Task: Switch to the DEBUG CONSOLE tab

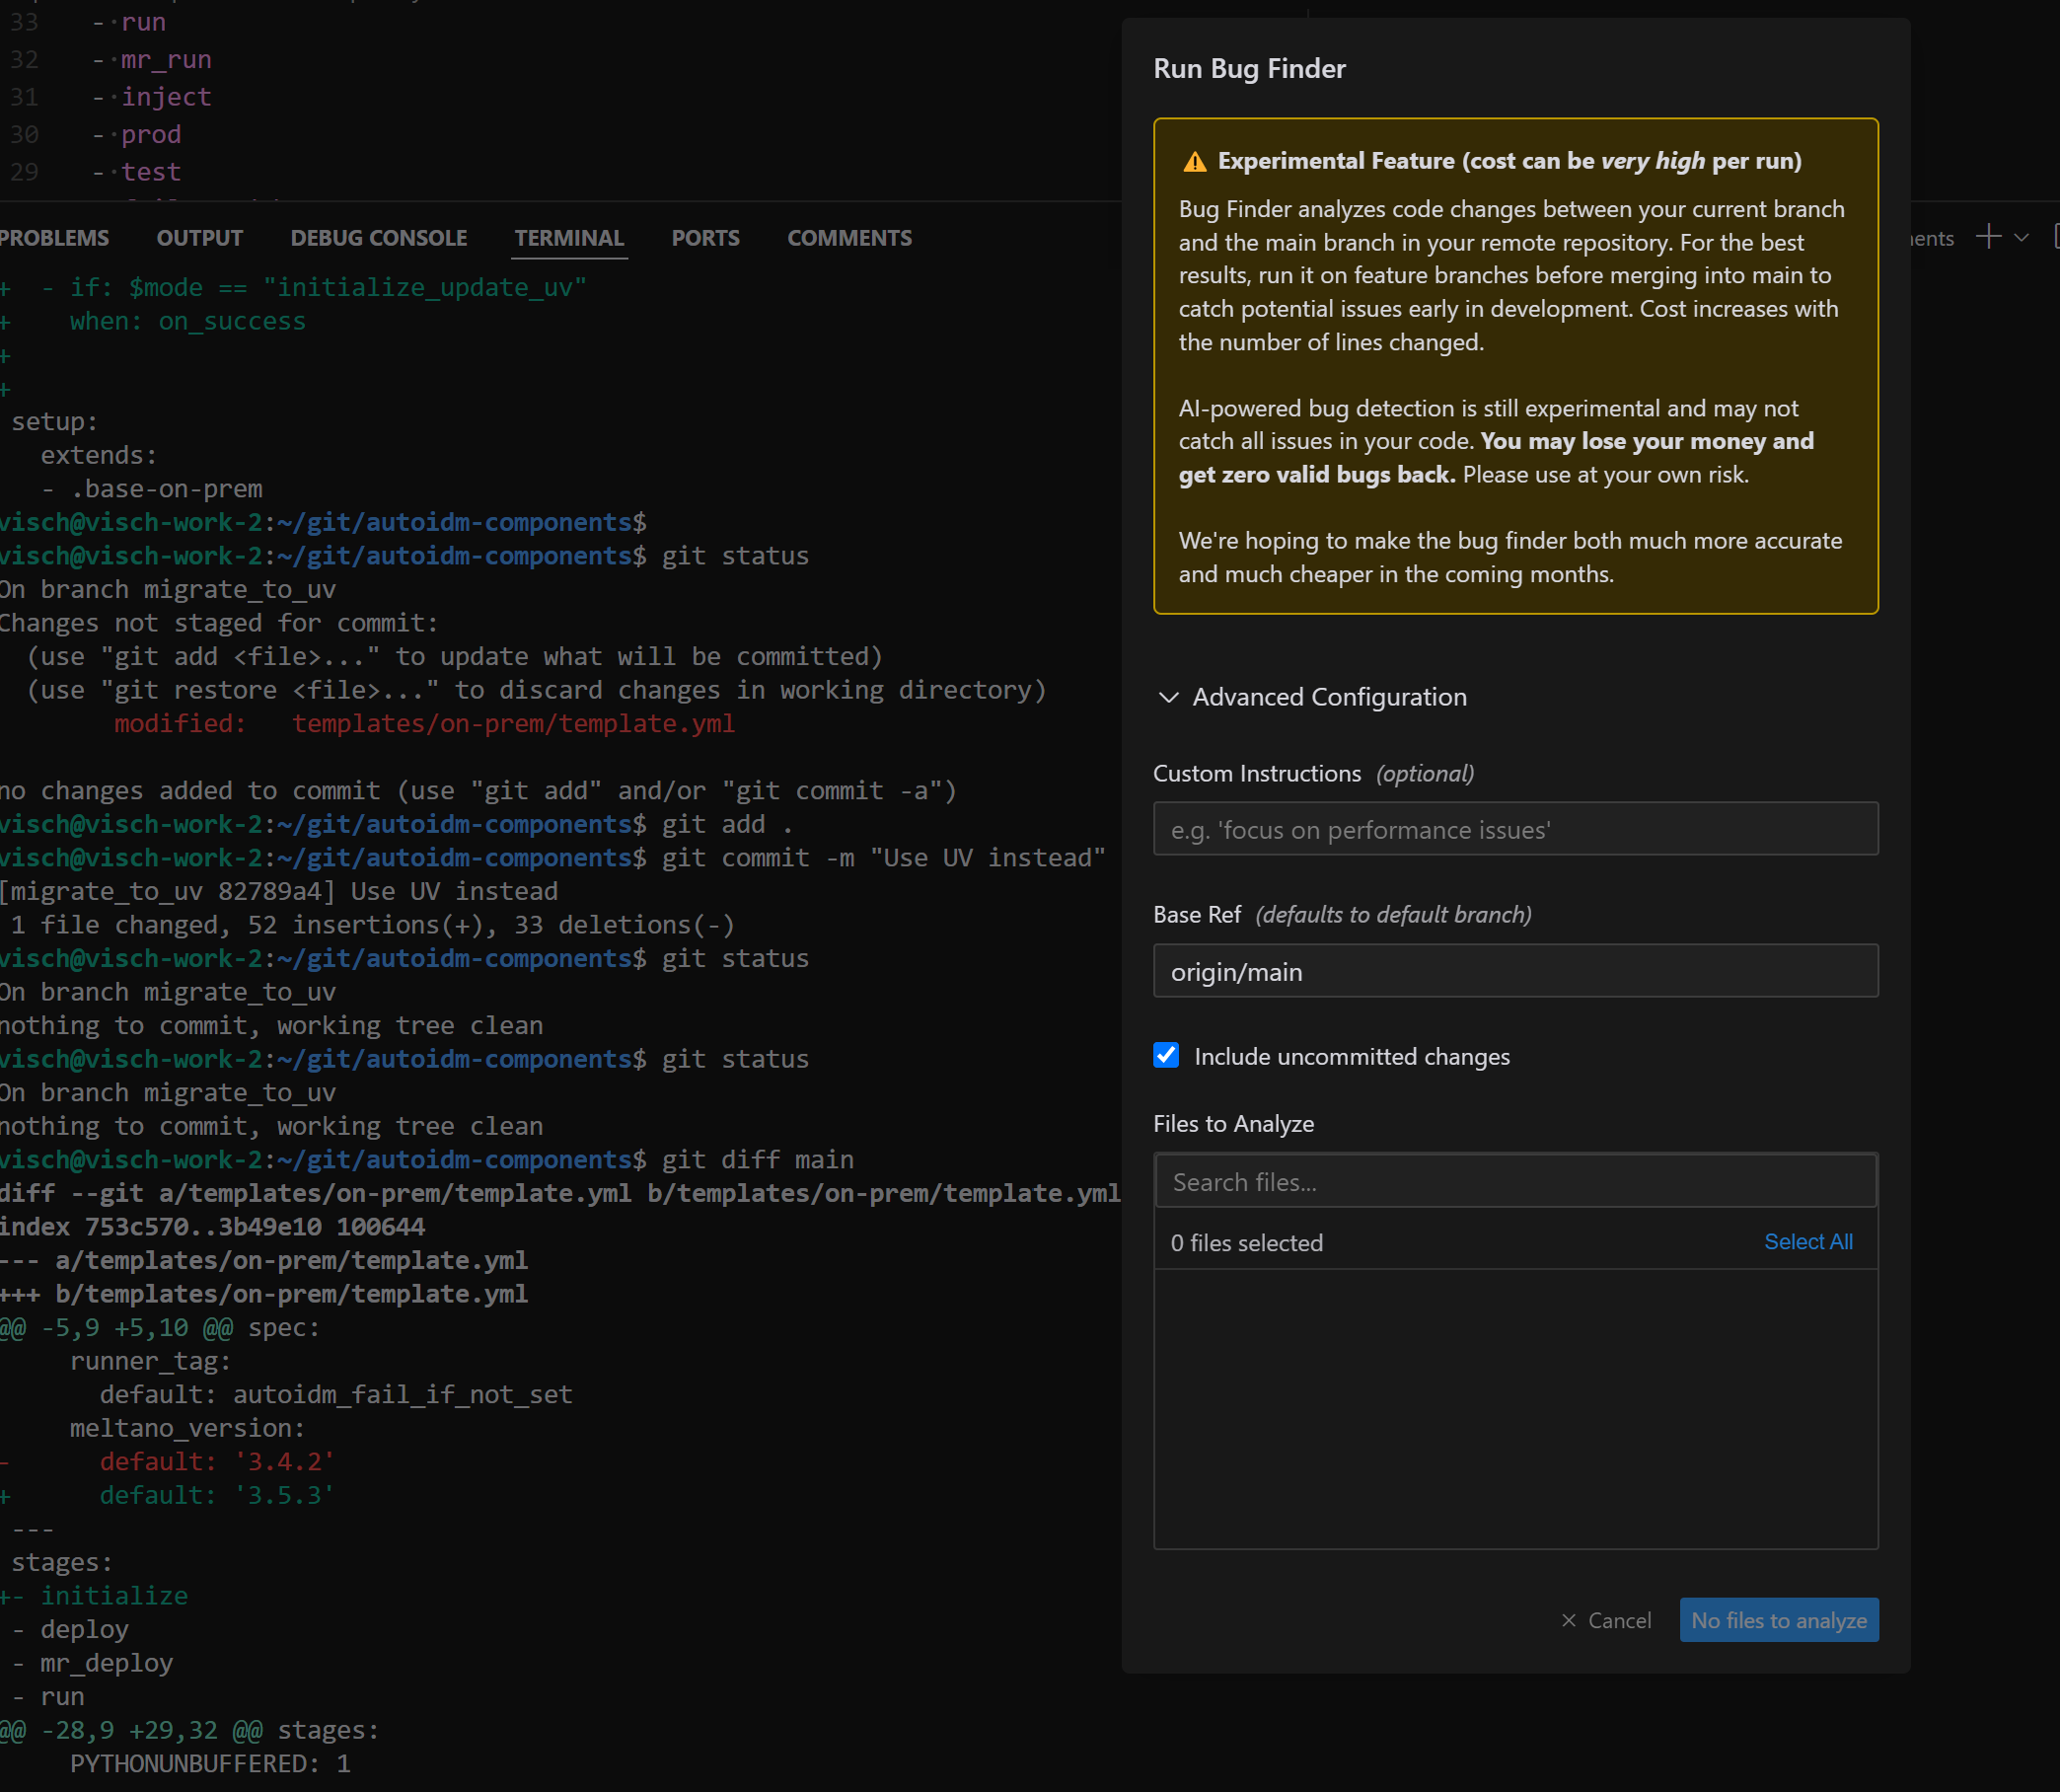Action: 379,238
